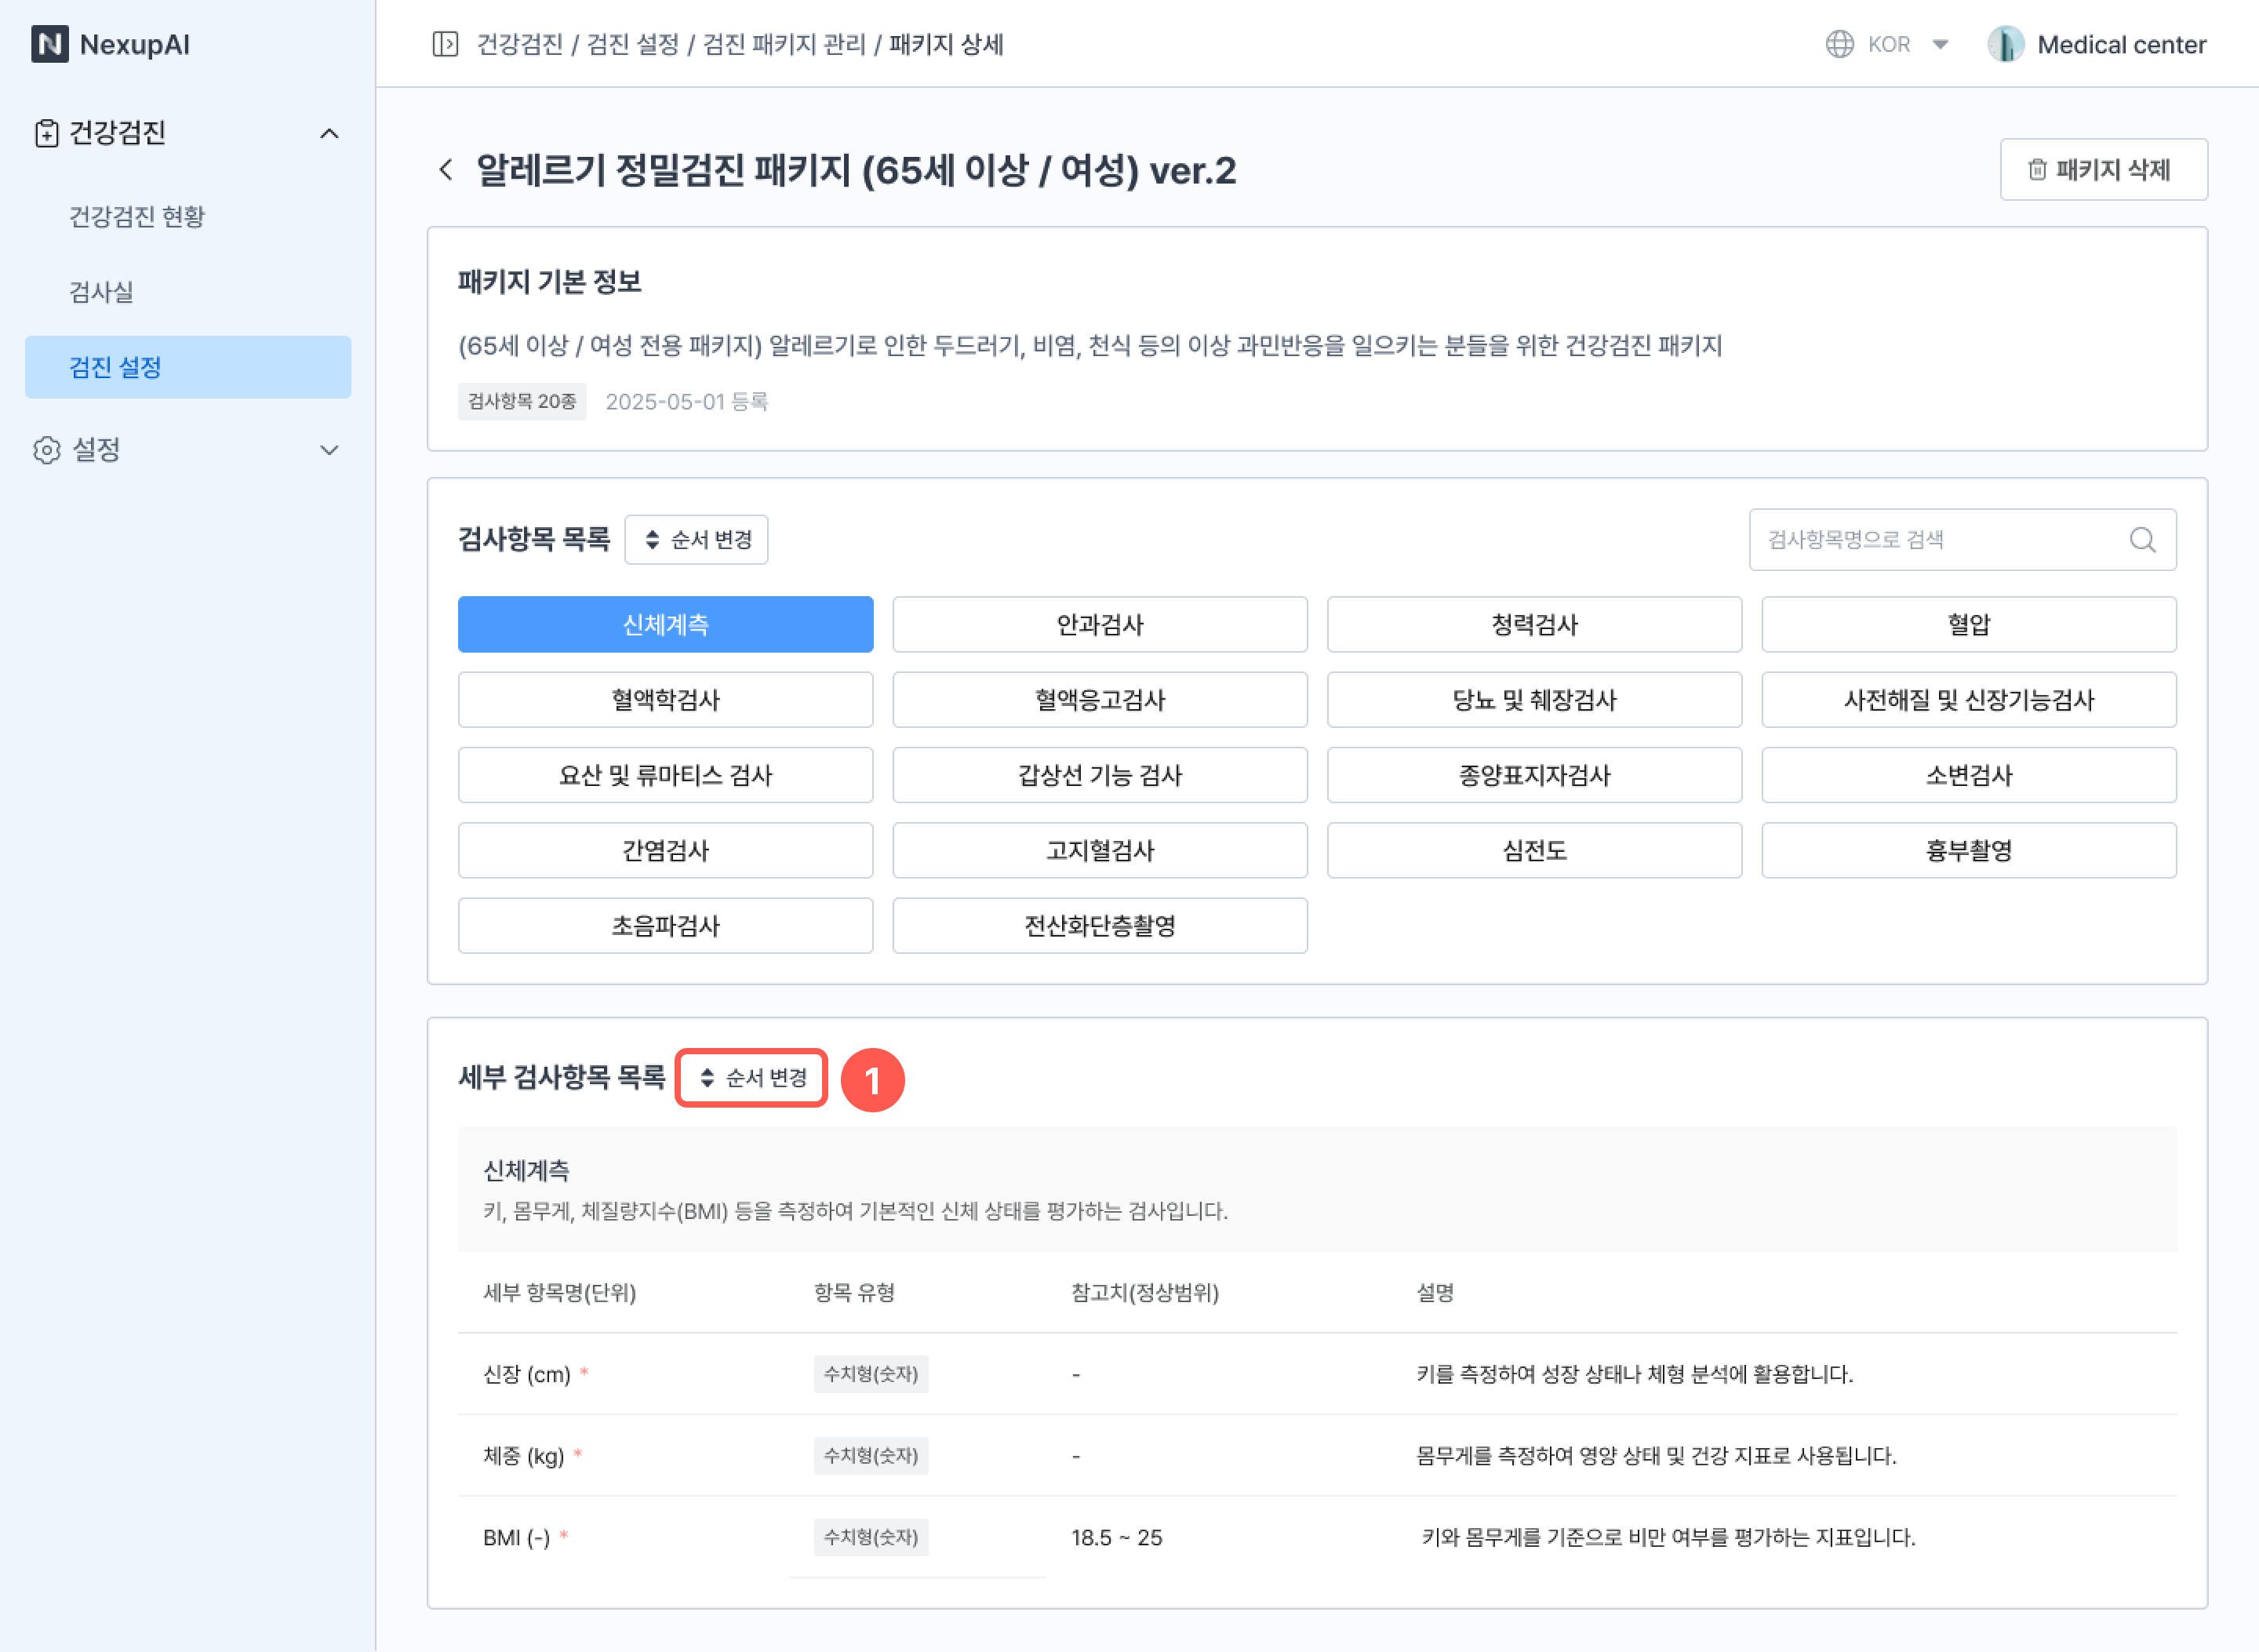The width and height of the screenshot is (2259, 1652).
Task: Click the NexupAI logo icon
Action: [x=49, y=44]
